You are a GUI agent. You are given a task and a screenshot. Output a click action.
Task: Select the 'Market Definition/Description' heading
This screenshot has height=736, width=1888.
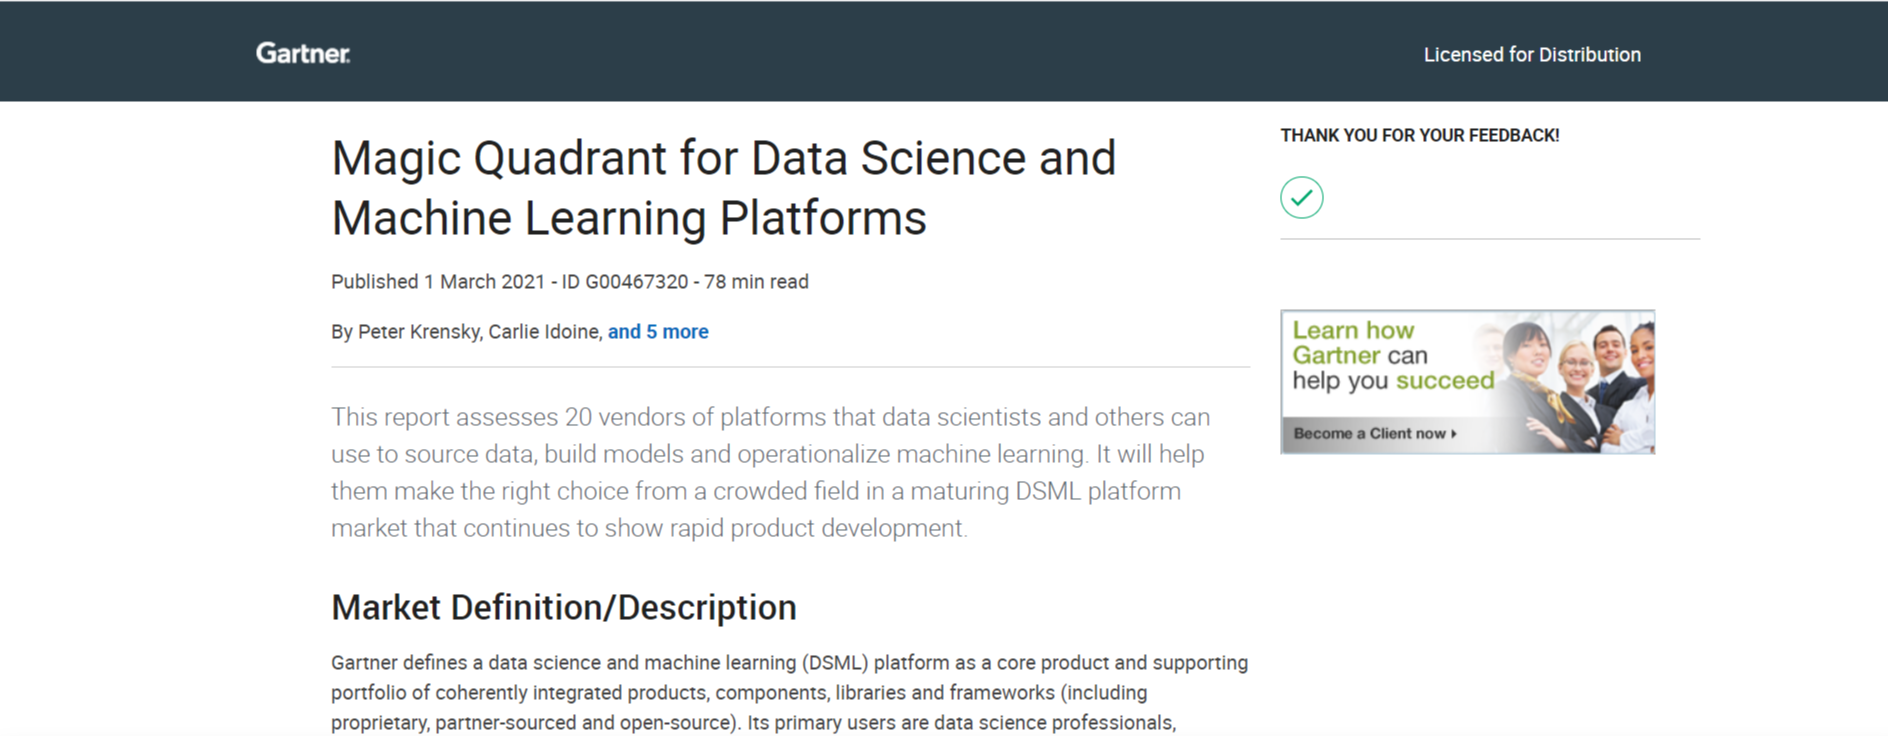564,608
